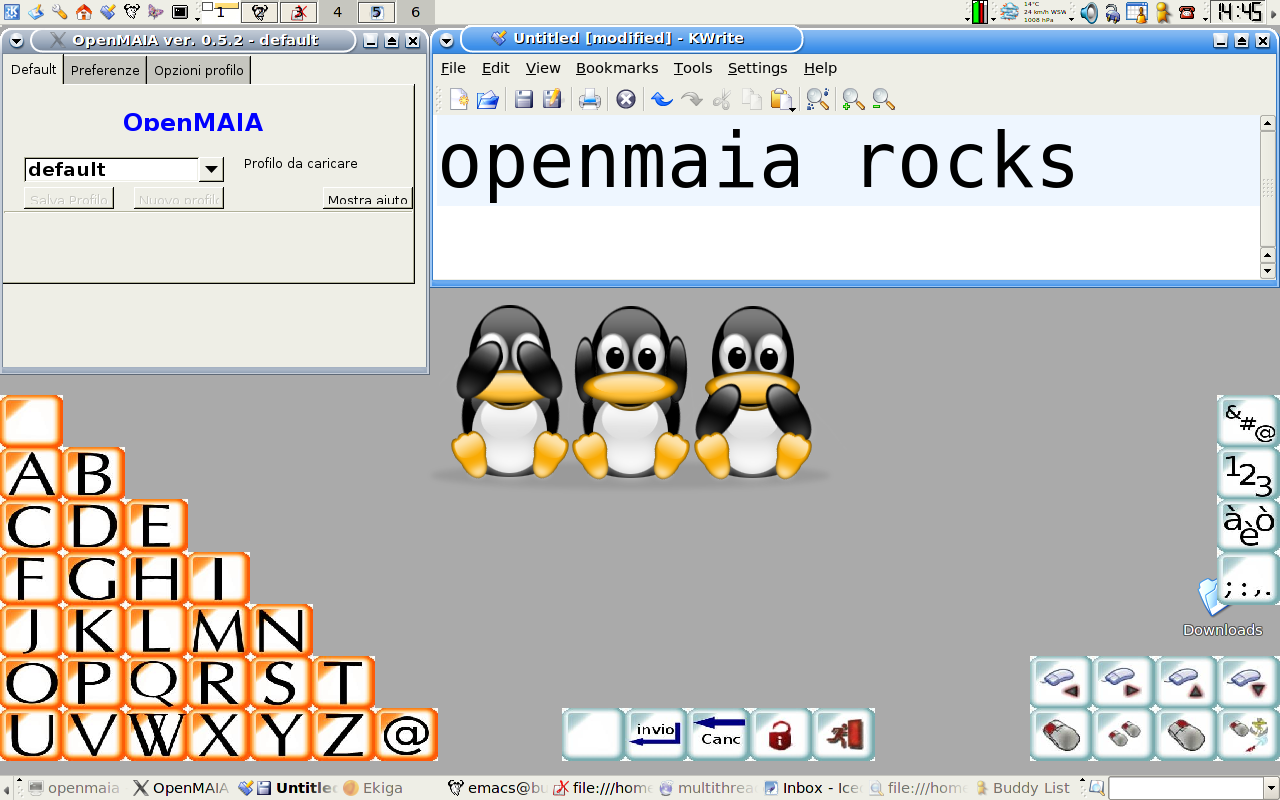Click the right mouse button click key
This screenshot has width=1280, height=800.
pyautogui.click(x=1186, y=734)
